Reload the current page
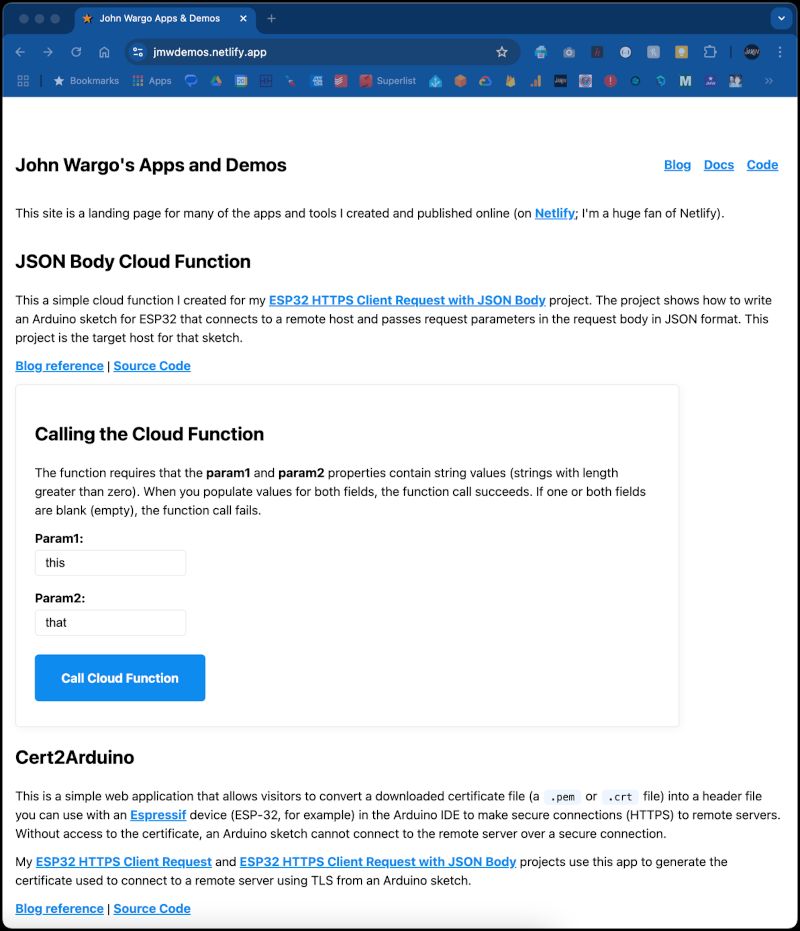 (76, 52)
